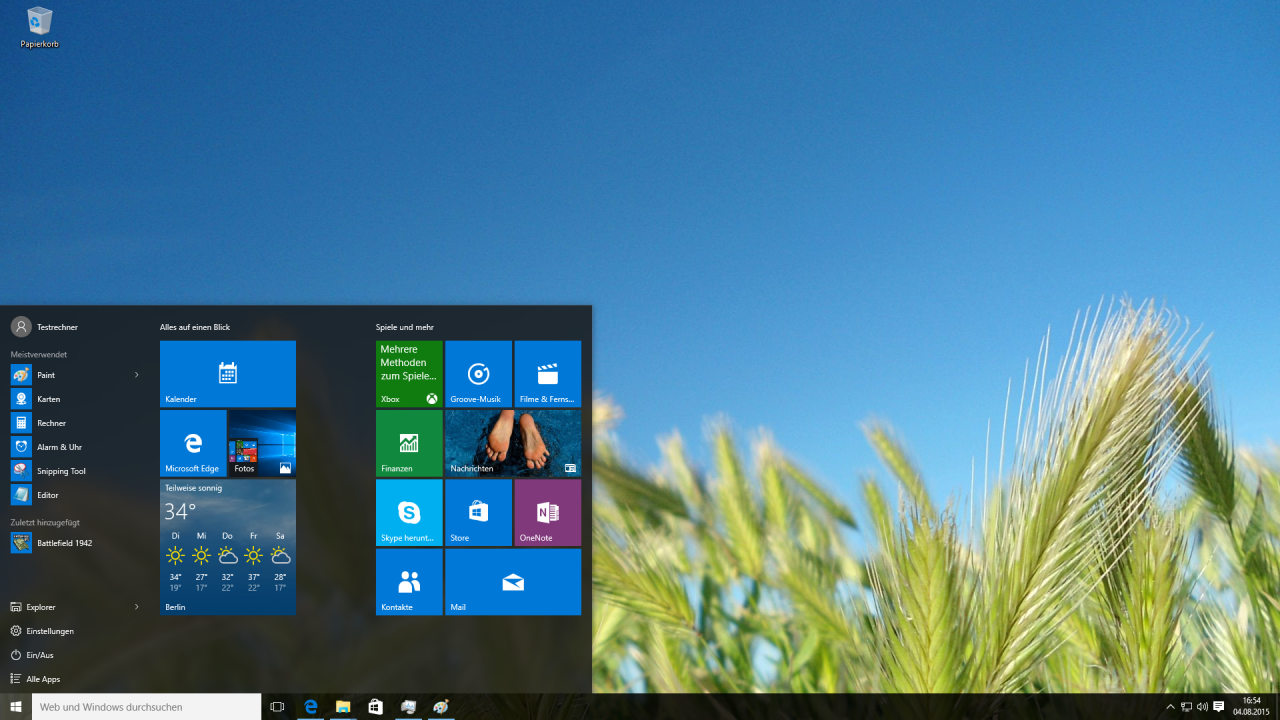The image size is (1280, 720).
Task: Launch the Microsoft Edge tile
Action: click(x=193, y=443)
